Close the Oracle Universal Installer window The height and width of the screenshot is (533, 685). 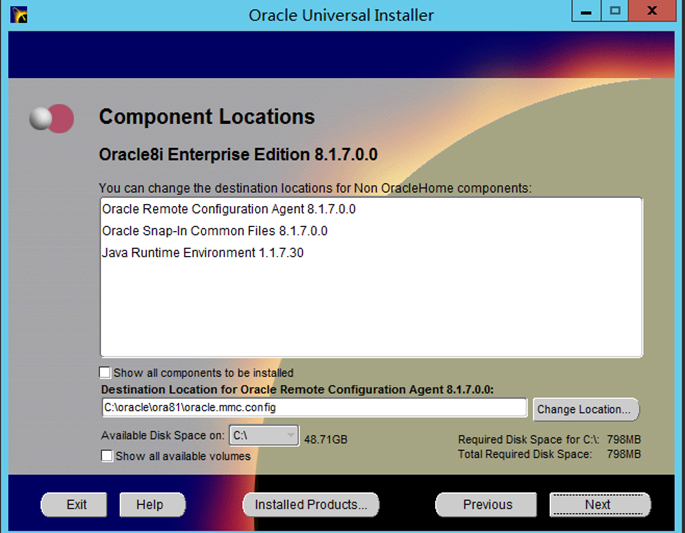click(652, 10)
